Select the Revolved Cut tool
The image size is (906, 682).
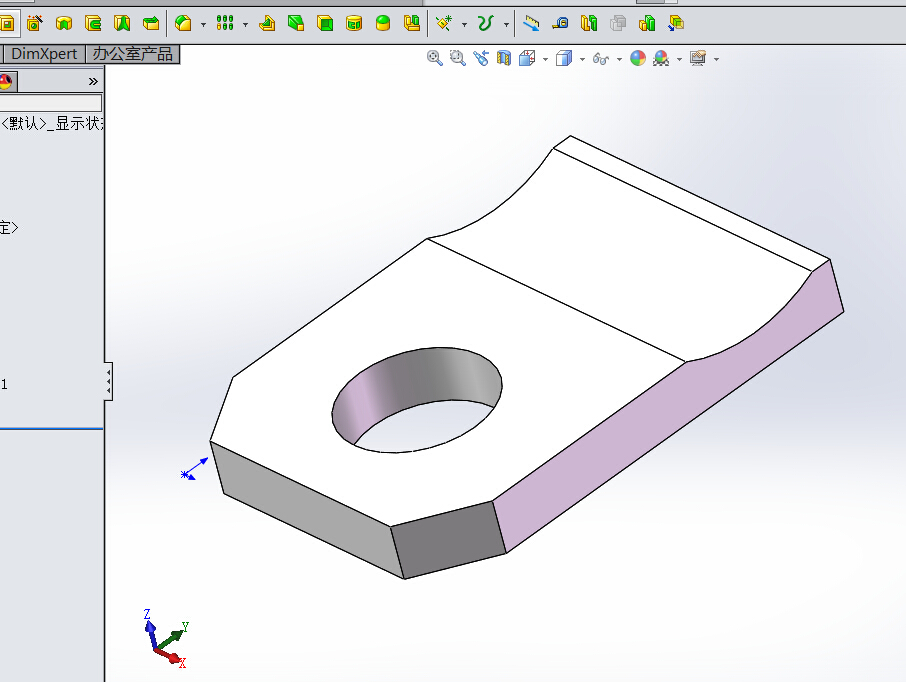(x=64, y=23)
